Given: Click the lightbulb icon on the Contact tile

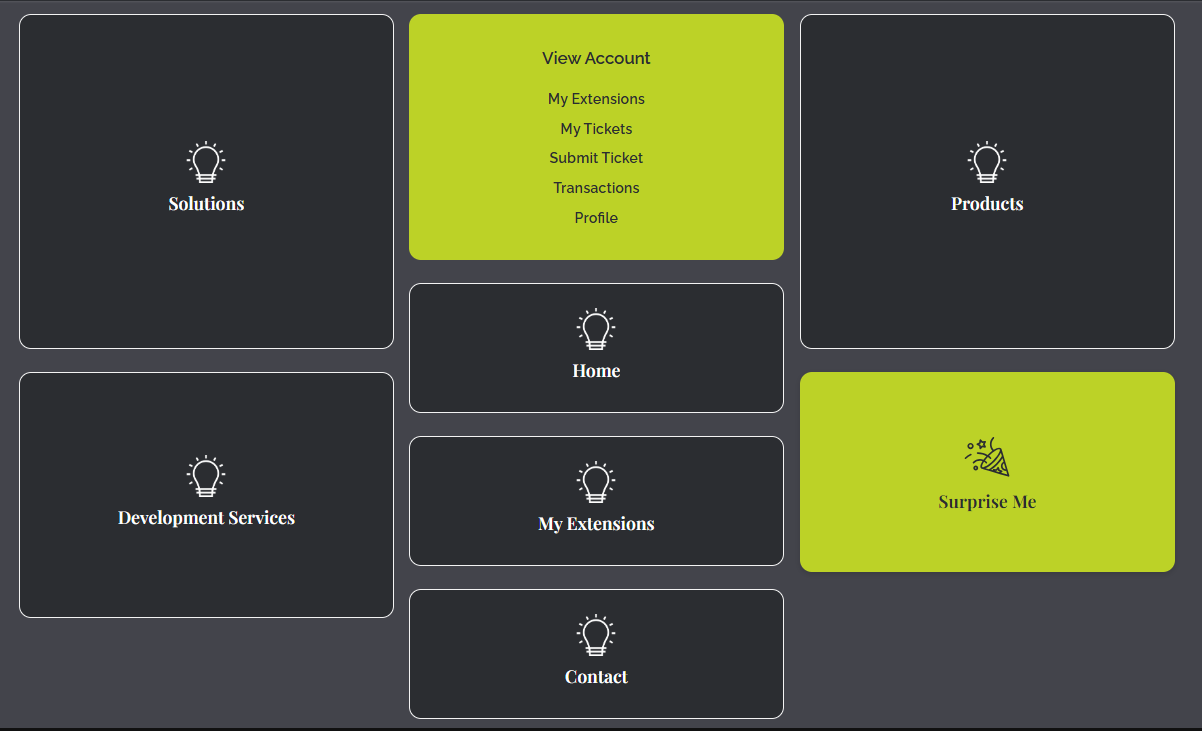Looking at the screenshot, I should [x=596, y=636].
